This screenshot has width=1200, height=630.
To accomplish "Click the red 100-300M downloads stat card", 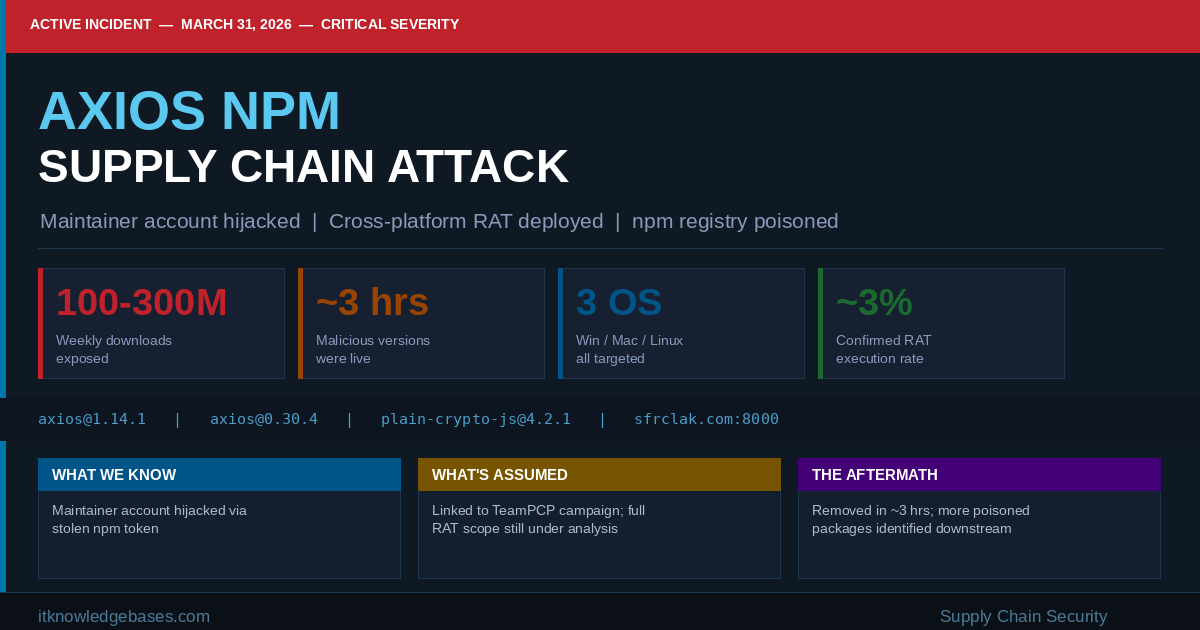I will [x=161, y=323].
